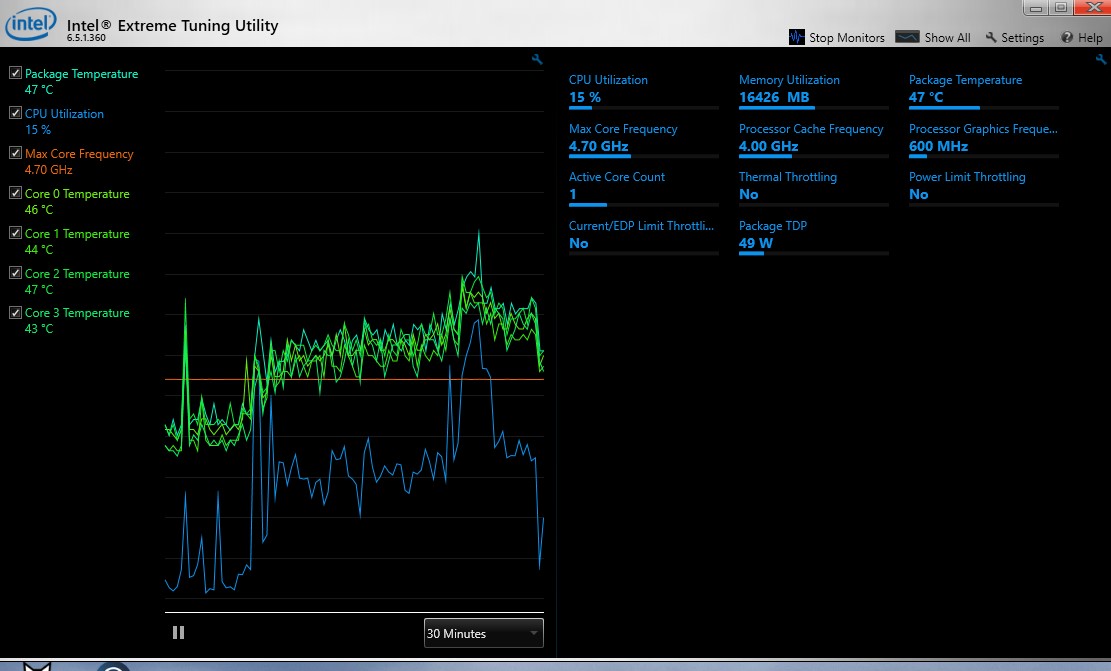The image size is (1111, 671).
Task: Click the wrench icon above the monitor tiles
Action: tap(1100, 60)
